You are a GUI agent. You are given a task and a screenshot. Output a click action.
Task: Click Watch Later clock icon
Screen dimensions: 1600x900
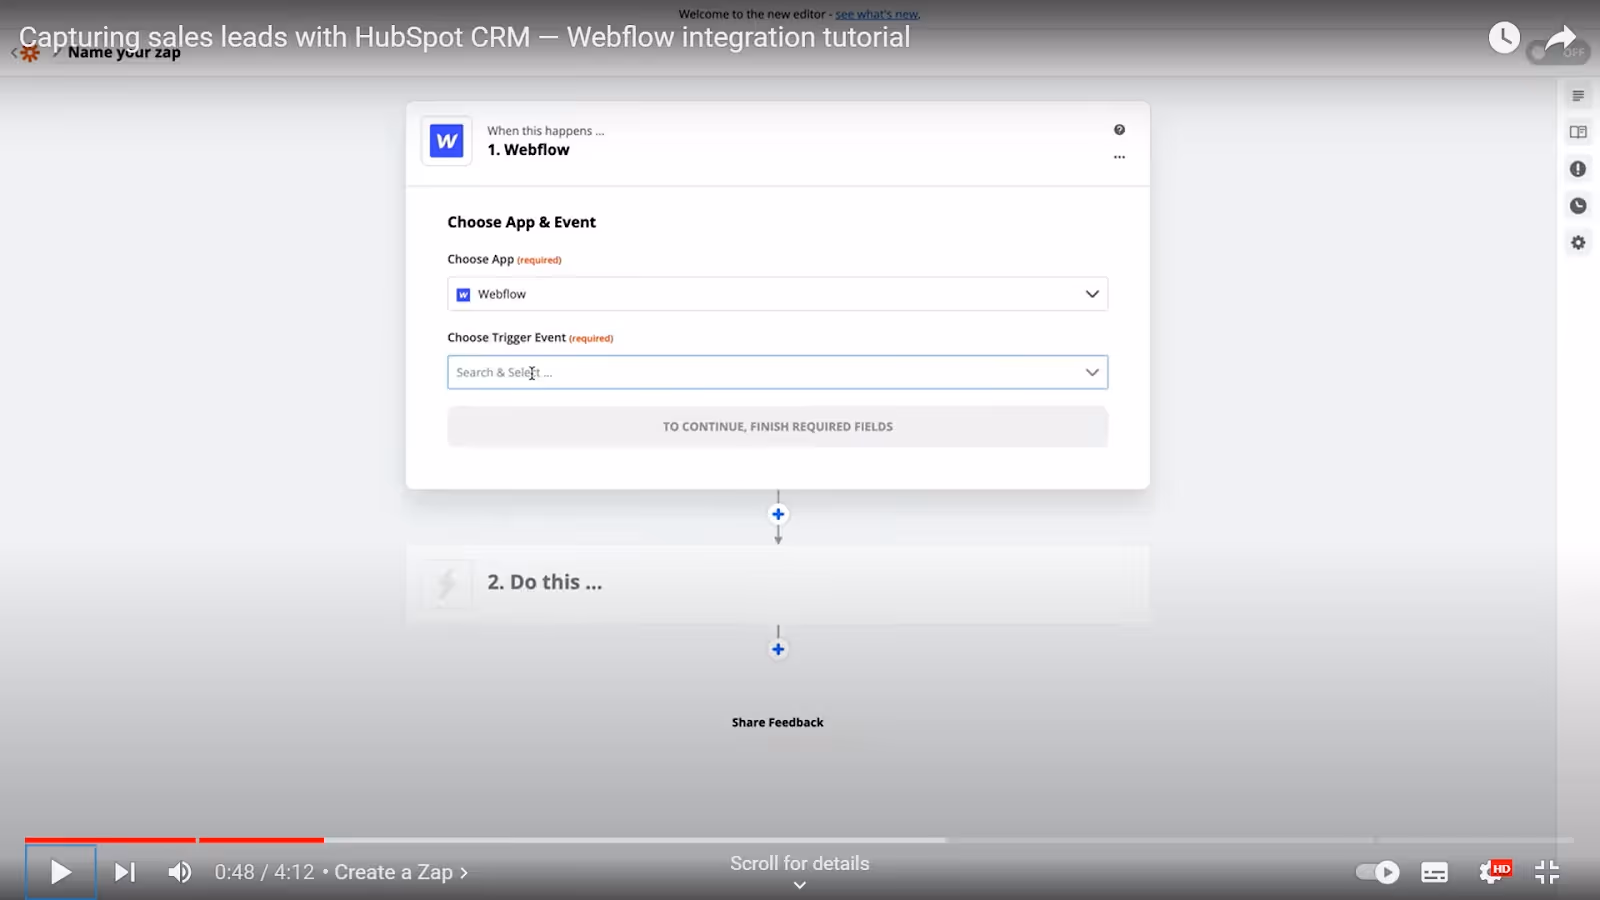pos(1504,38)
